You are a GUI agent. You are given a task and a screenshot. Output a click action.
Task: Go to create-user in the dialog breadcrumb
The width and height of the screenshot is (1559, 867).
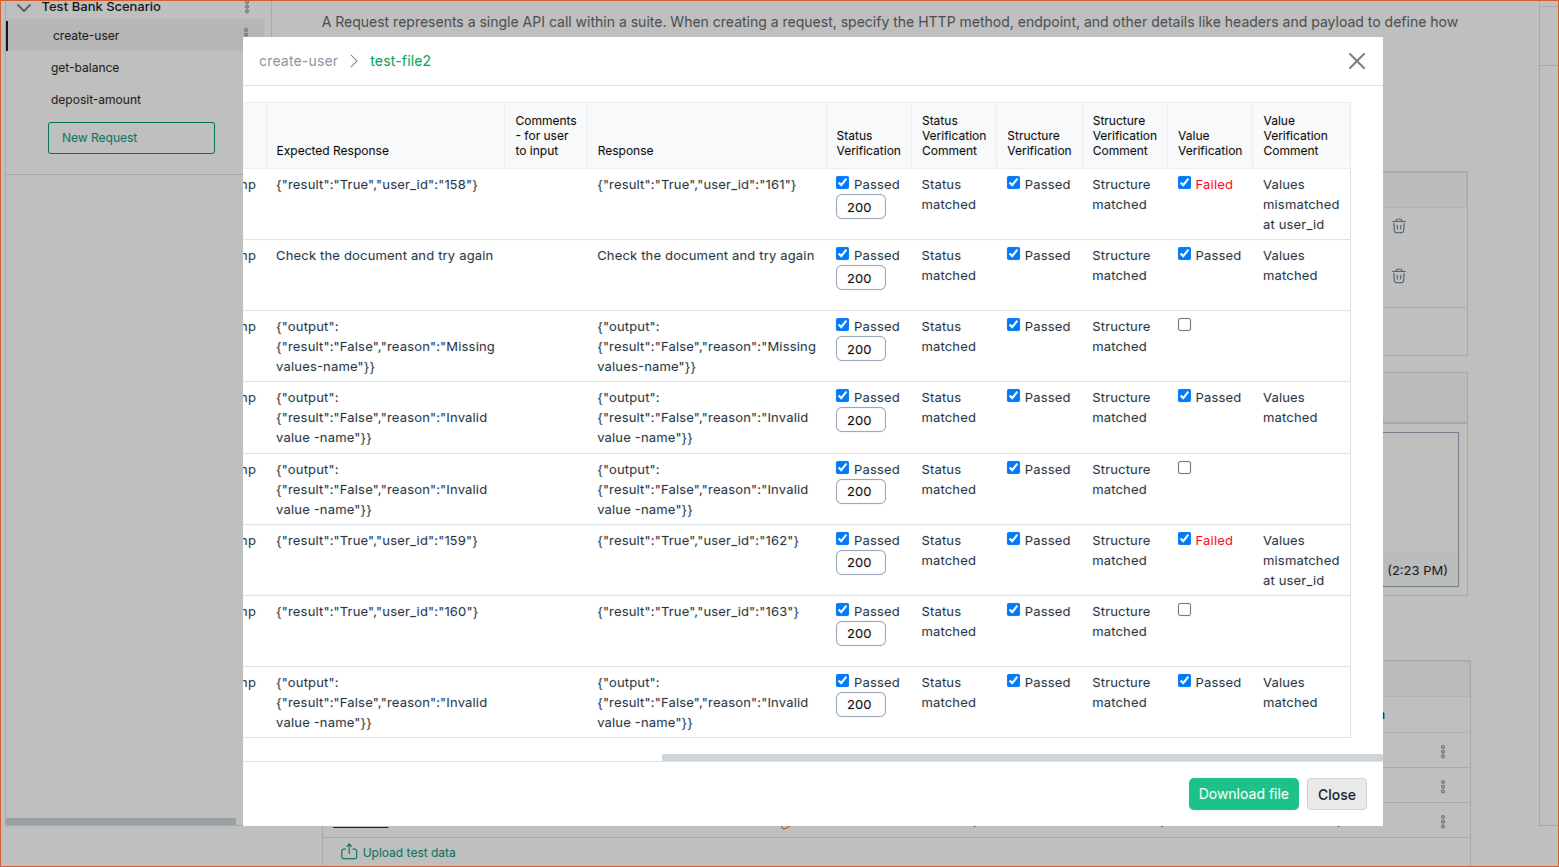[298, 61]
